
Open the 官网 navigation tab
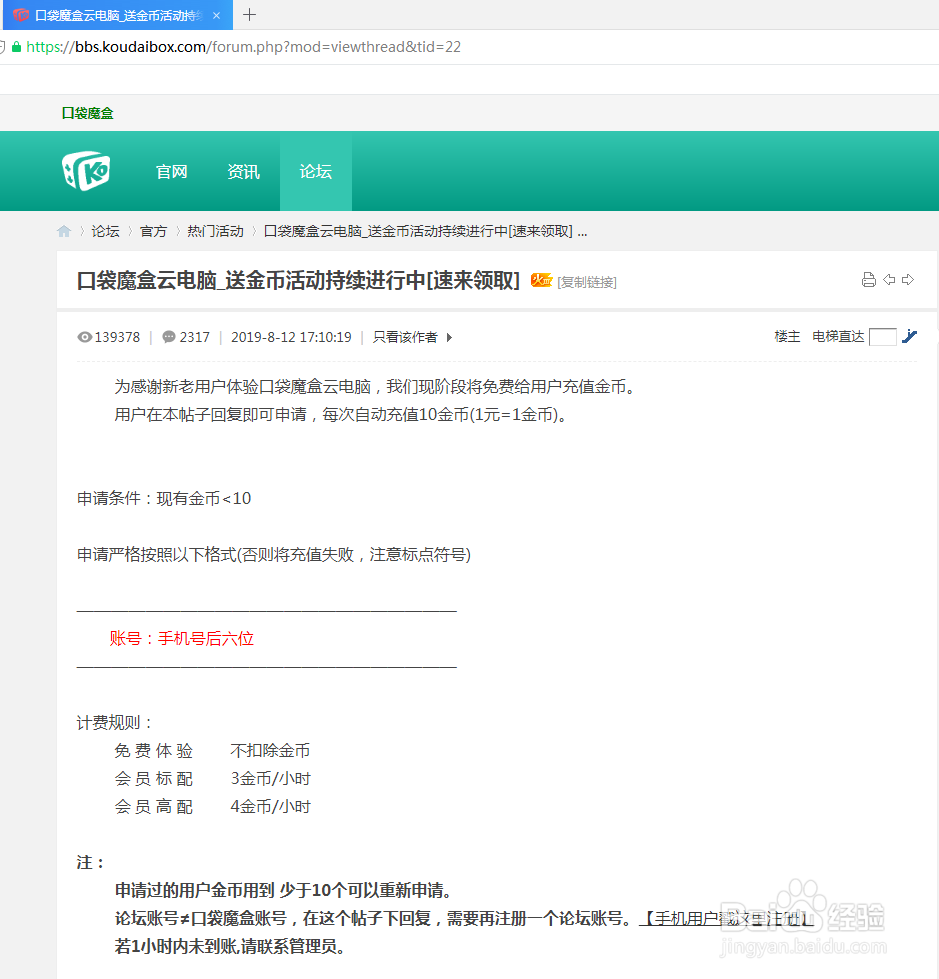pos(172,172)
